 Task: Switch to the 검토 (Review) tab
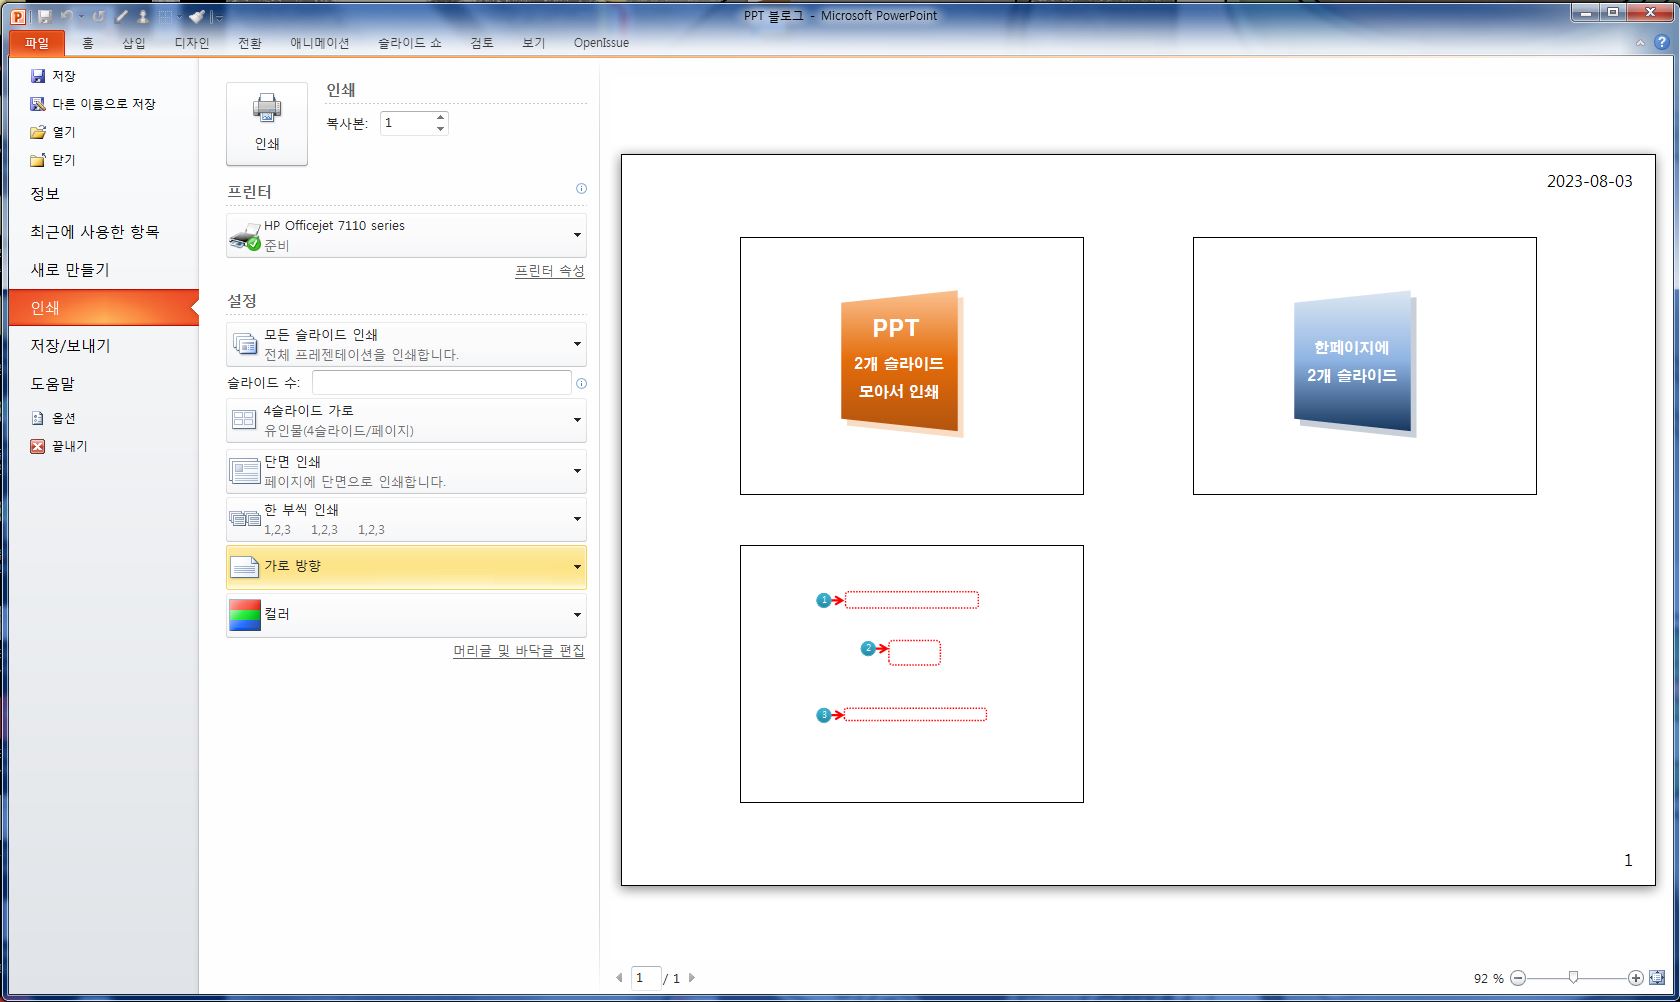[482, 43]
